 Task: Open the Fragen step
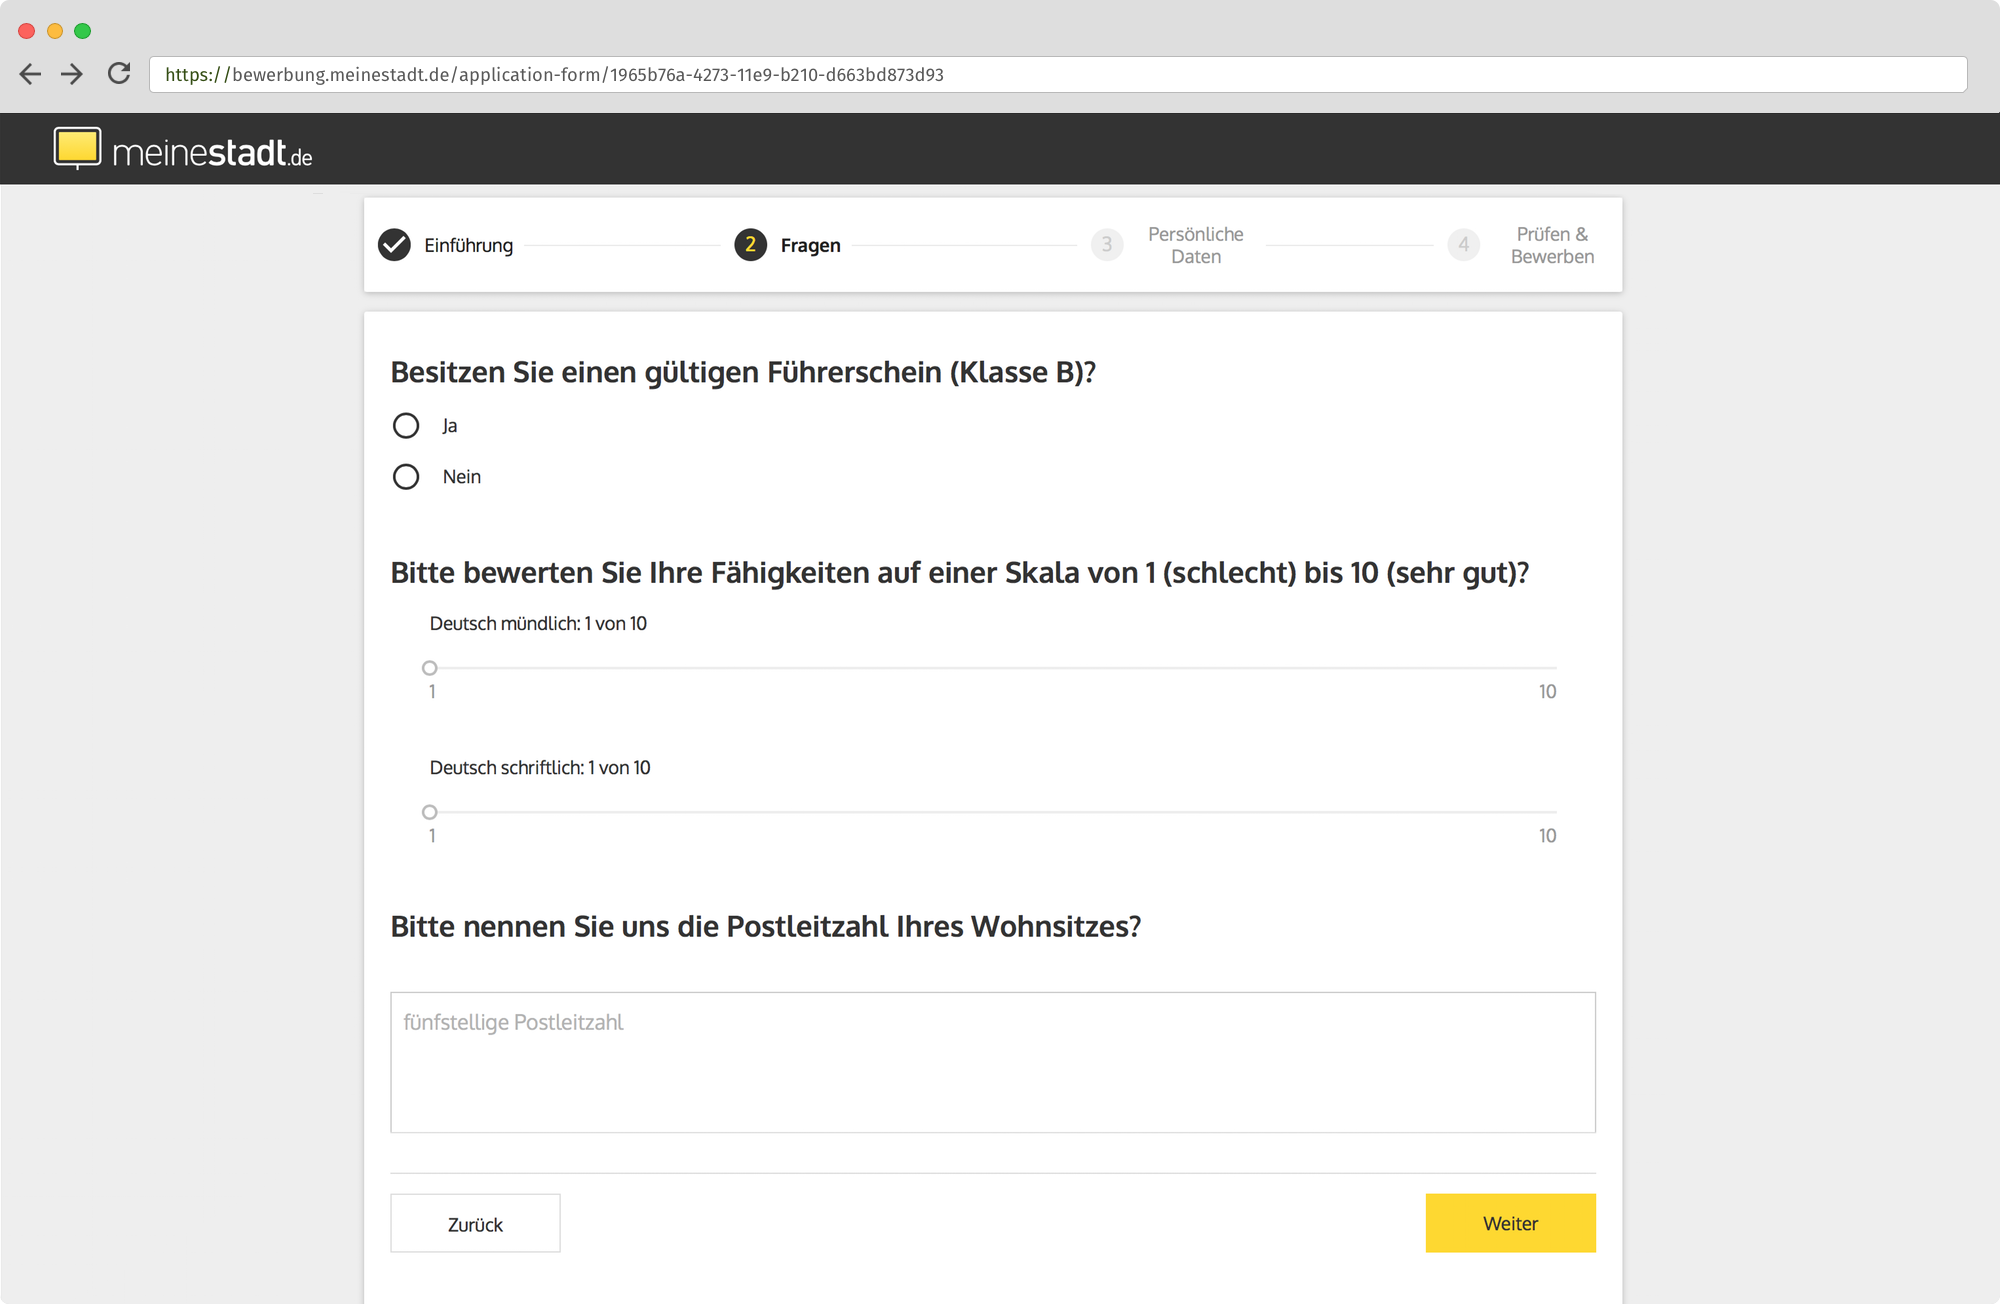pos(810,245)
